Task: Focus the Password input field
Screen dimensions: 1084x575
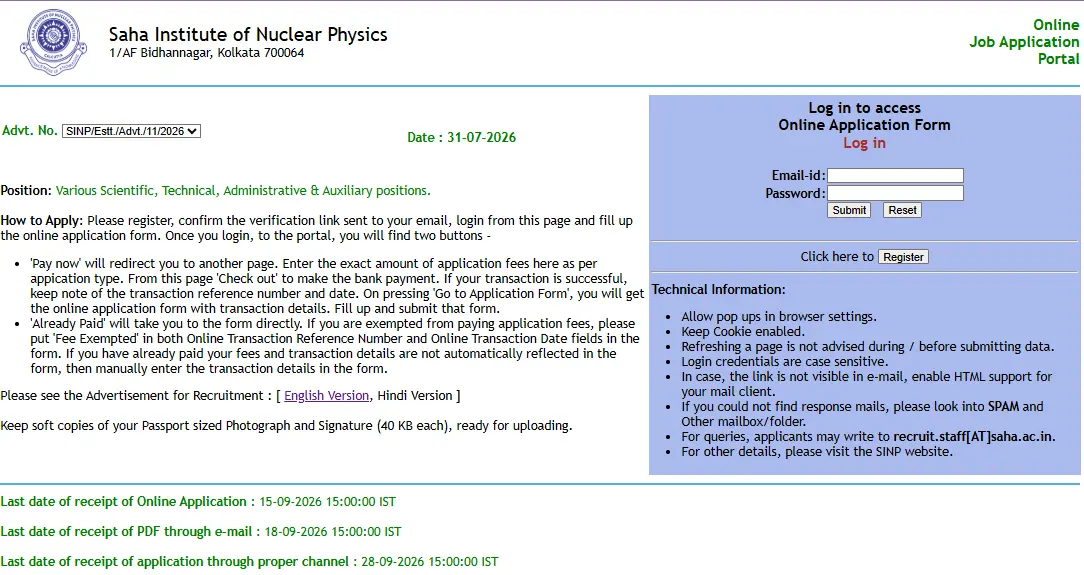Action: [895, 193]
